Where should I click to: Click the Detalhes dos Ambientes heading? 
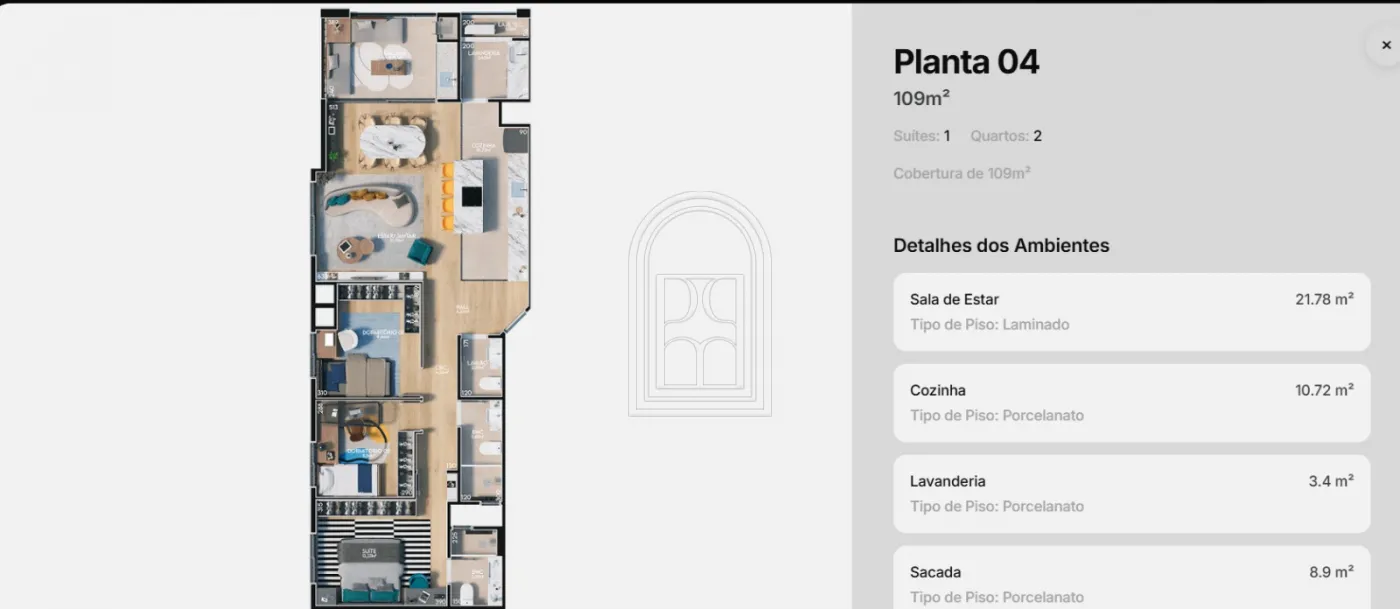(x=1001, y=245)
